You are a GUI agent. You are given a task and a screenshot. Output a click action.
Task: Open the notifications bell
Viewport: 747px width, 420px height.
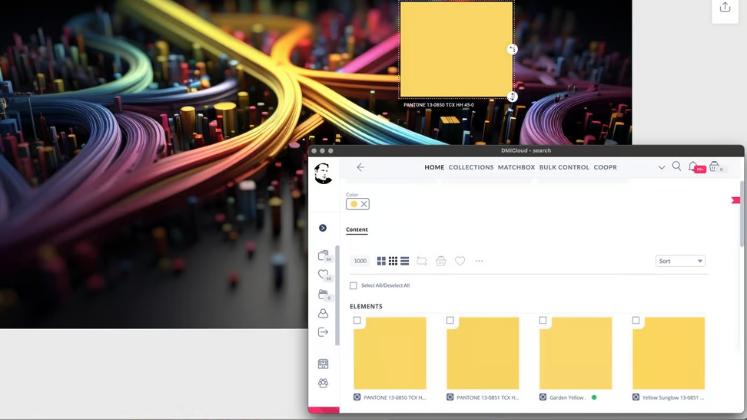click(693, 167)
